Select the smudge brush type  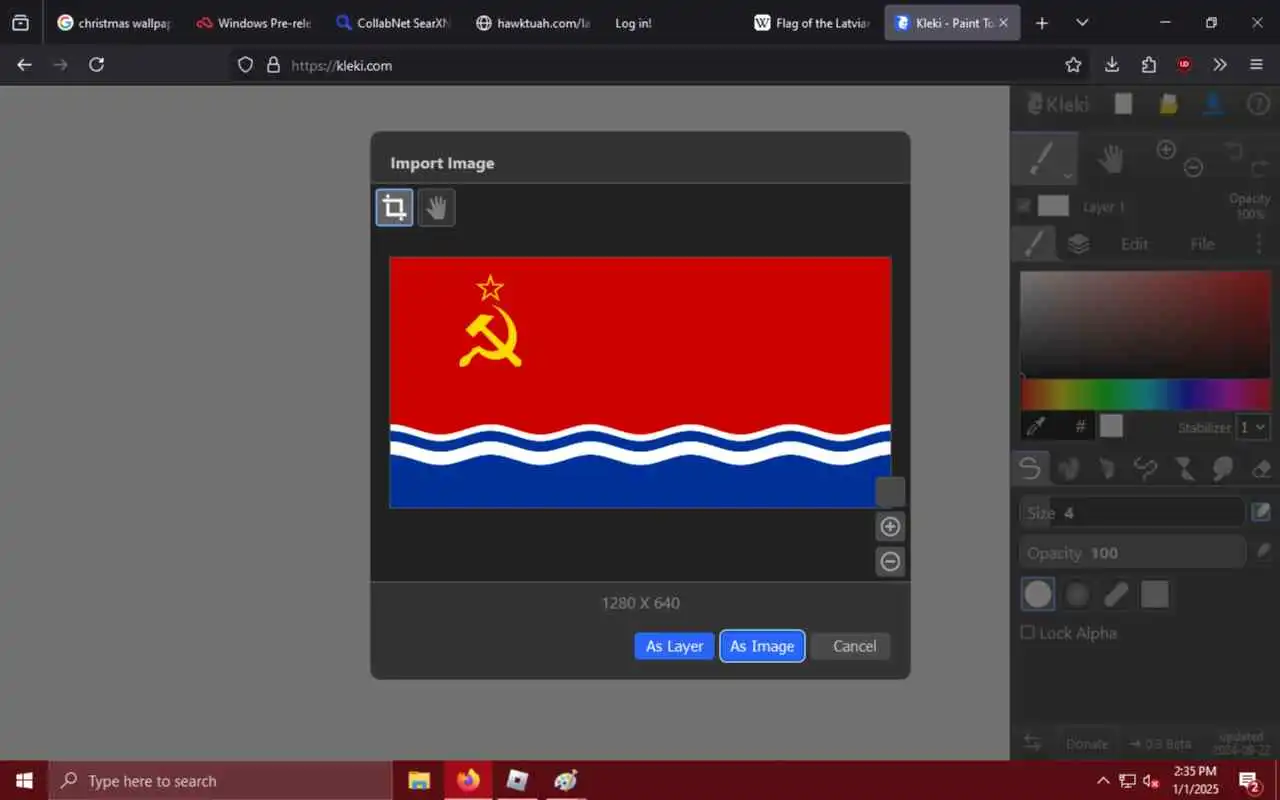point(1222,467)
